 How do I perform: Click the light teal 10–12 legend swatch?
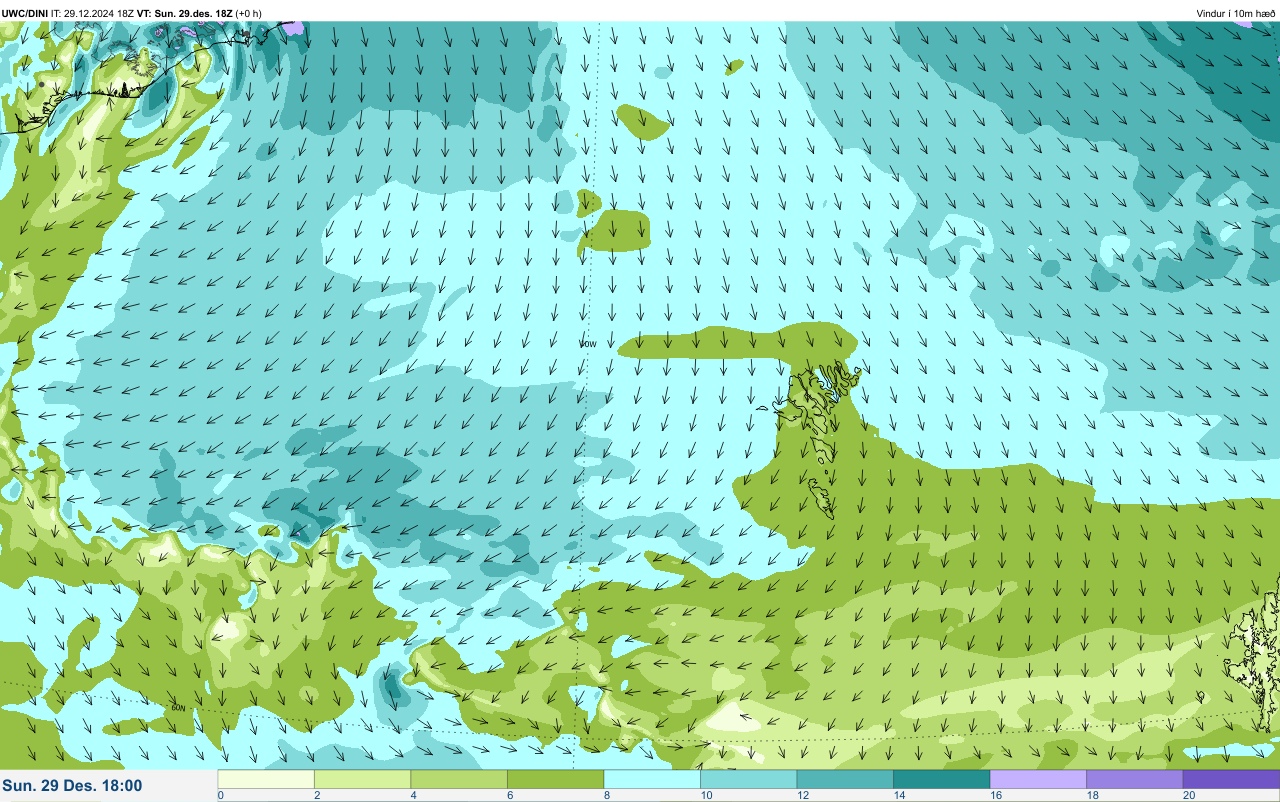point(748,779)
